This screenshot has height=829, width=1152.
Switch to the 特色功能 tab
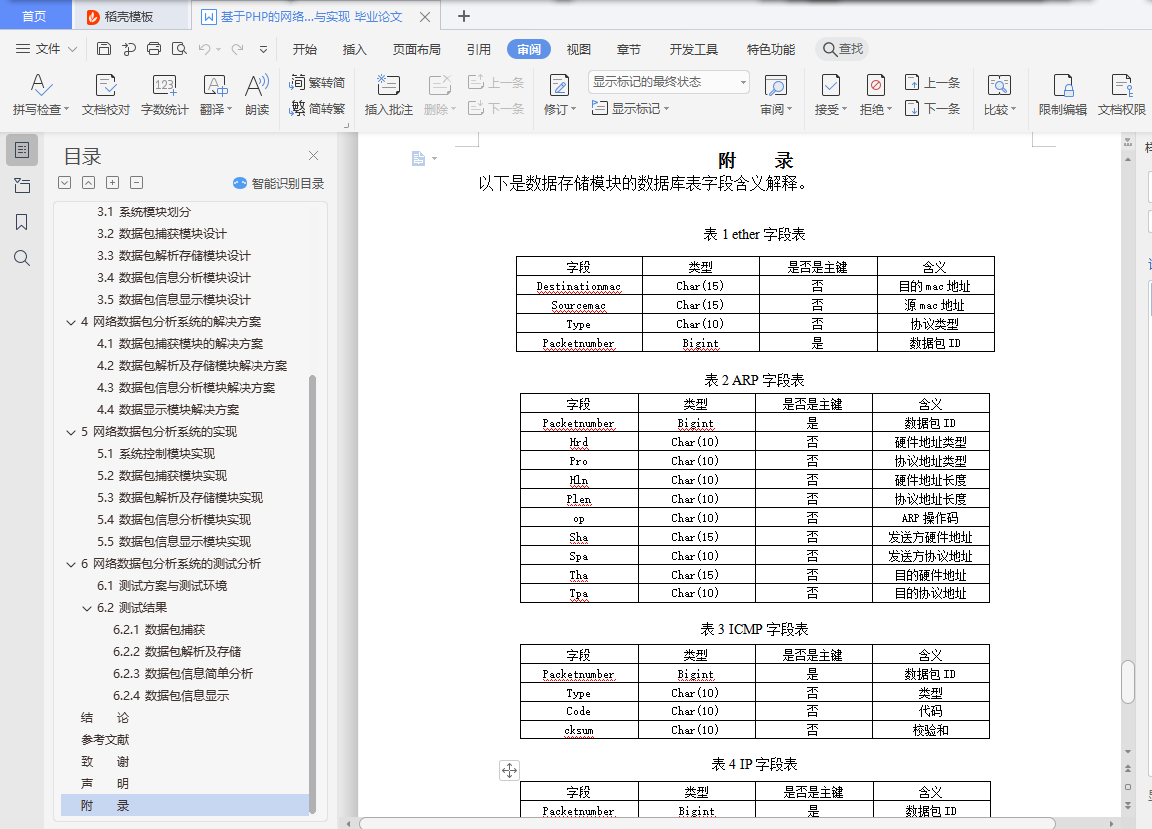point(771,49)
